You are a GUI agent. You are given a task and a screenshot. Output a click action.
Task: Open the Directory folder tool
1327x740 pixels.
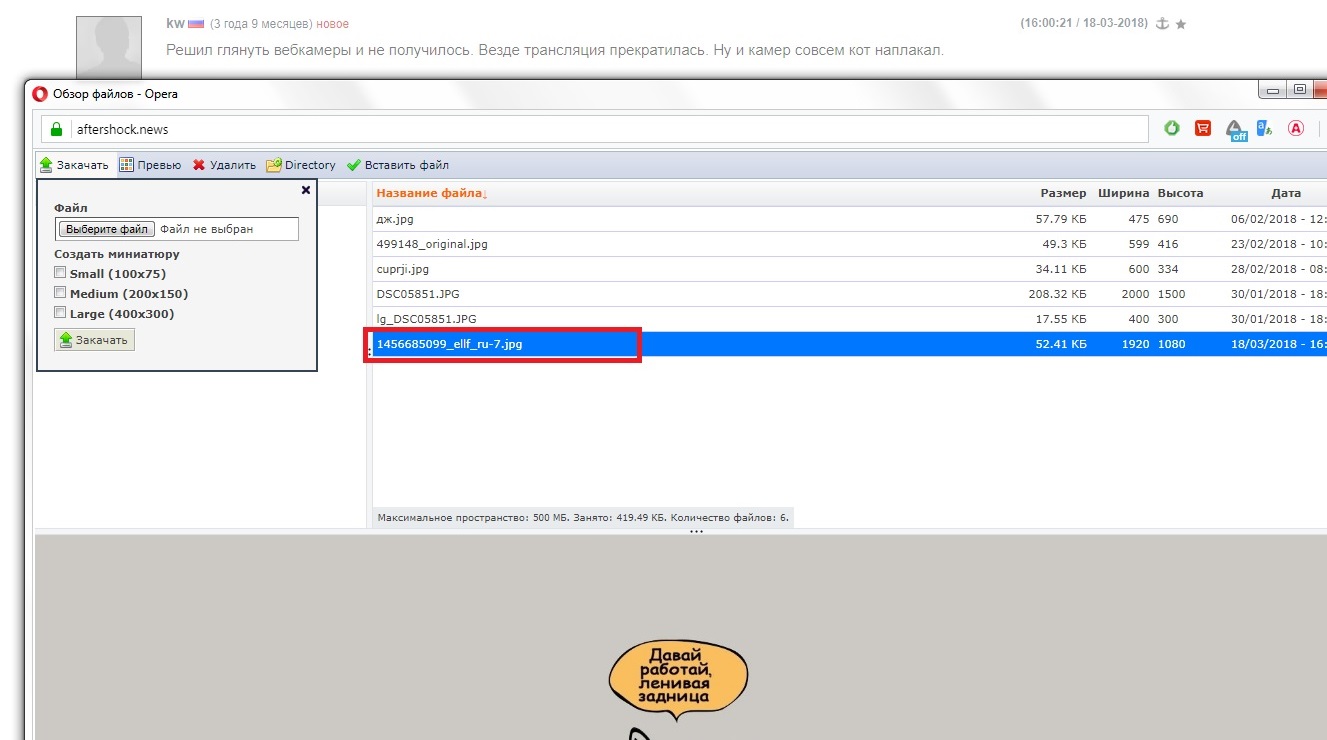click(273, 165)
